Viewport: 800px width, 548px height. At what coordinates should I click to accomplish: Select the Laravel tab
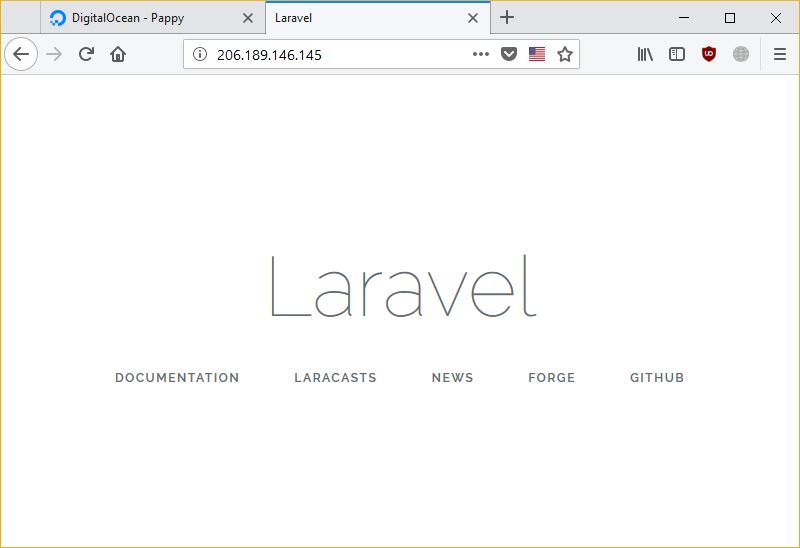(378, 18)
